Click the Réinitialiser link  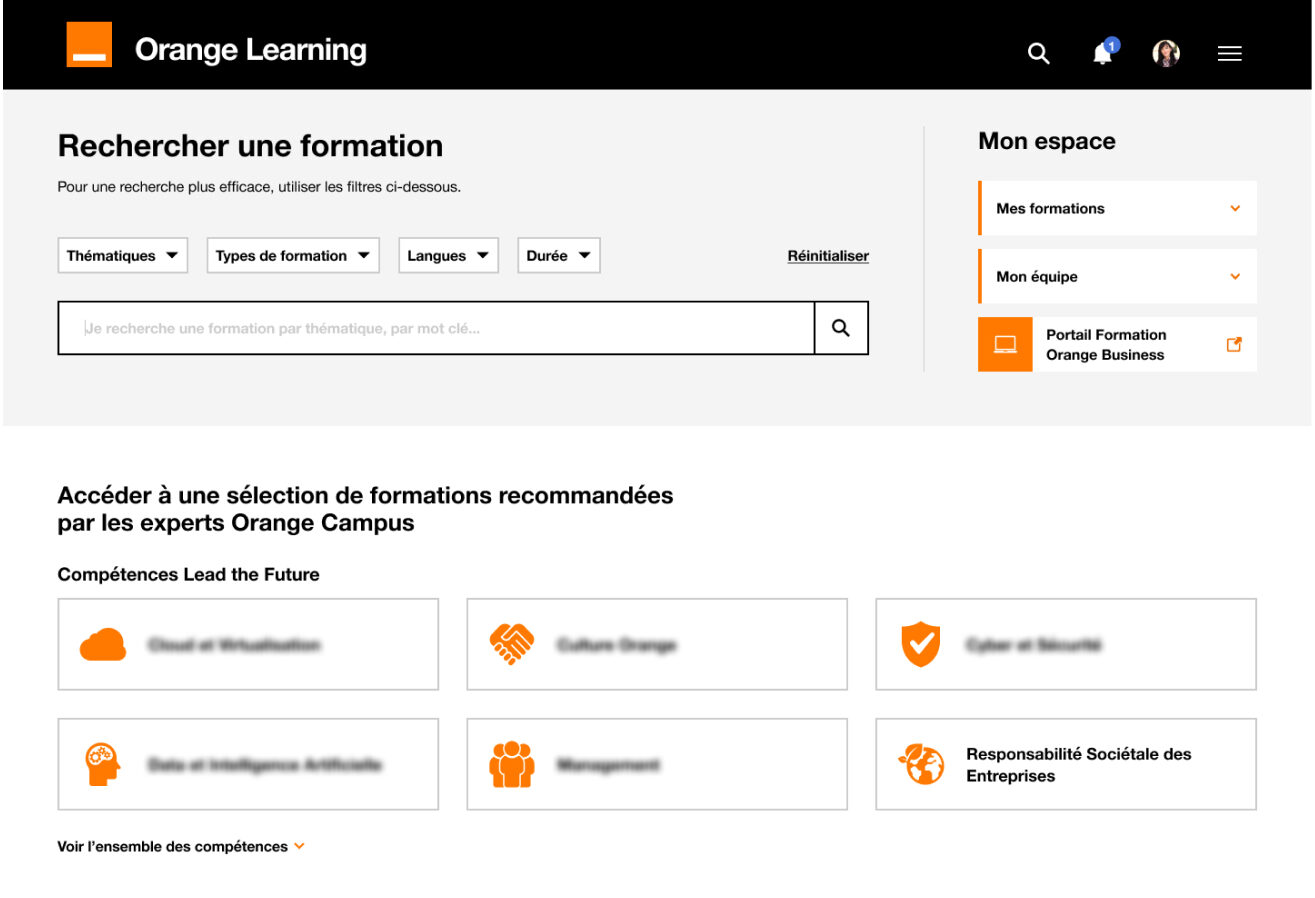[828, 256]
